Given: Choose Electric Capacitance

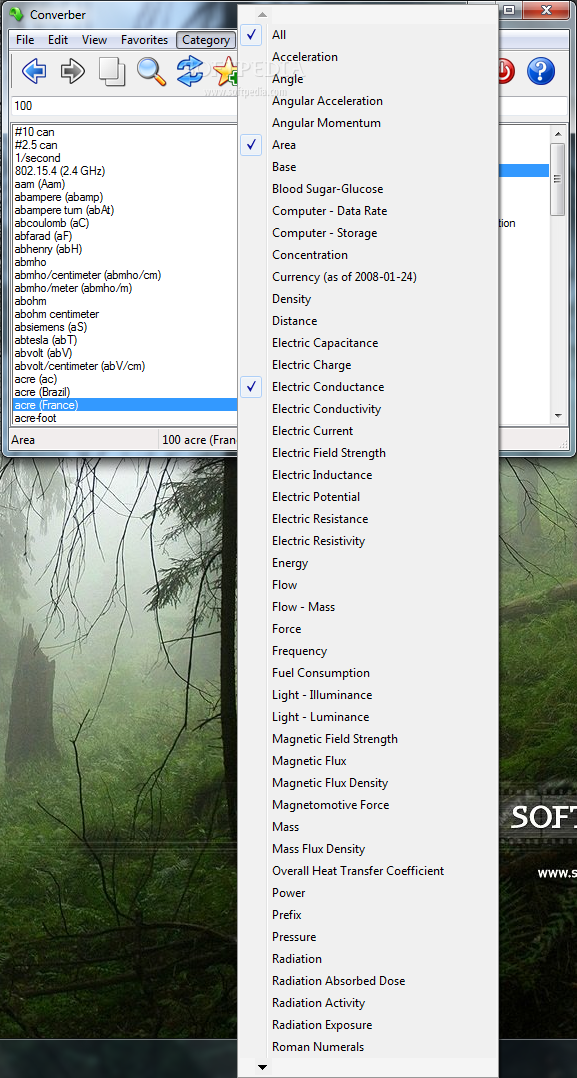Looking at the screenshot, I should tap(368, 343).
